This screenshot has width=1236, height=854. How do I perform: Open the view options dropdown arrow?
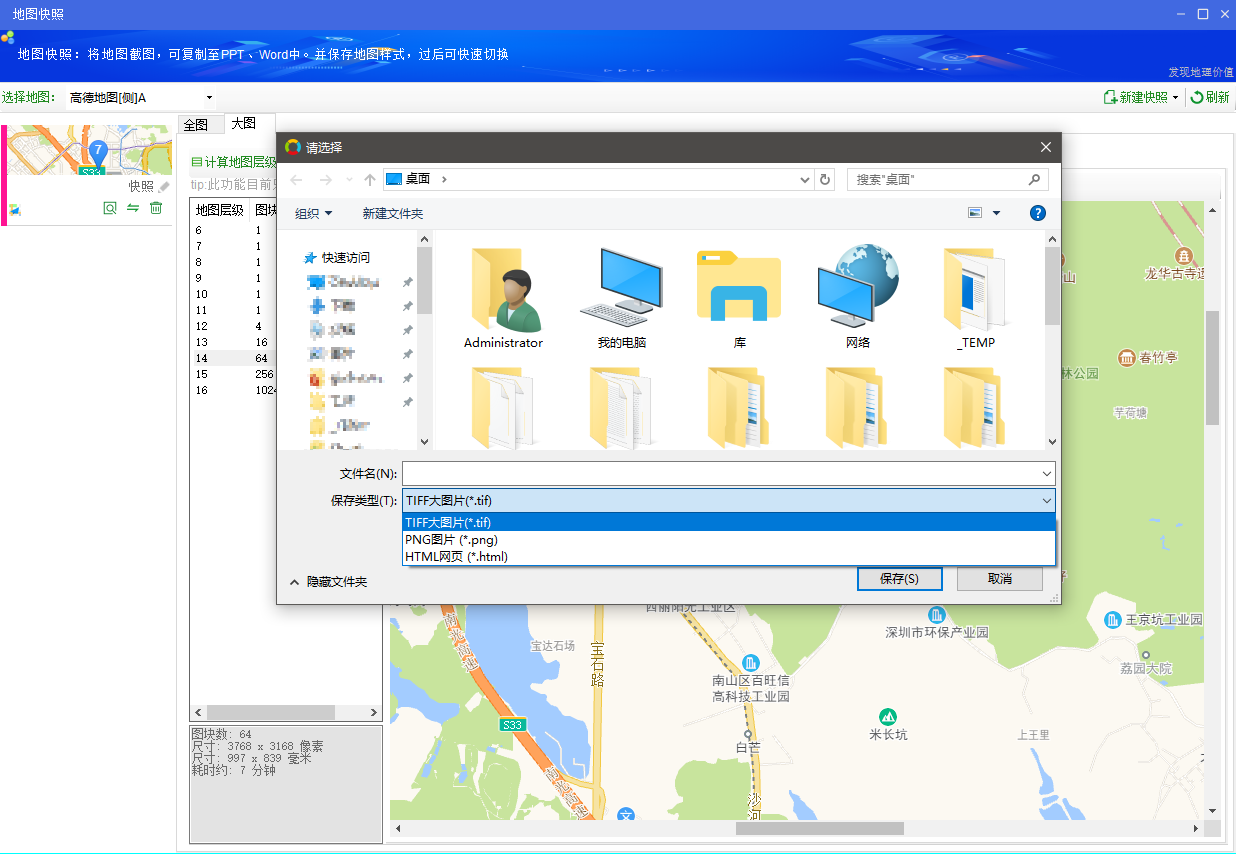pos(996,213)
